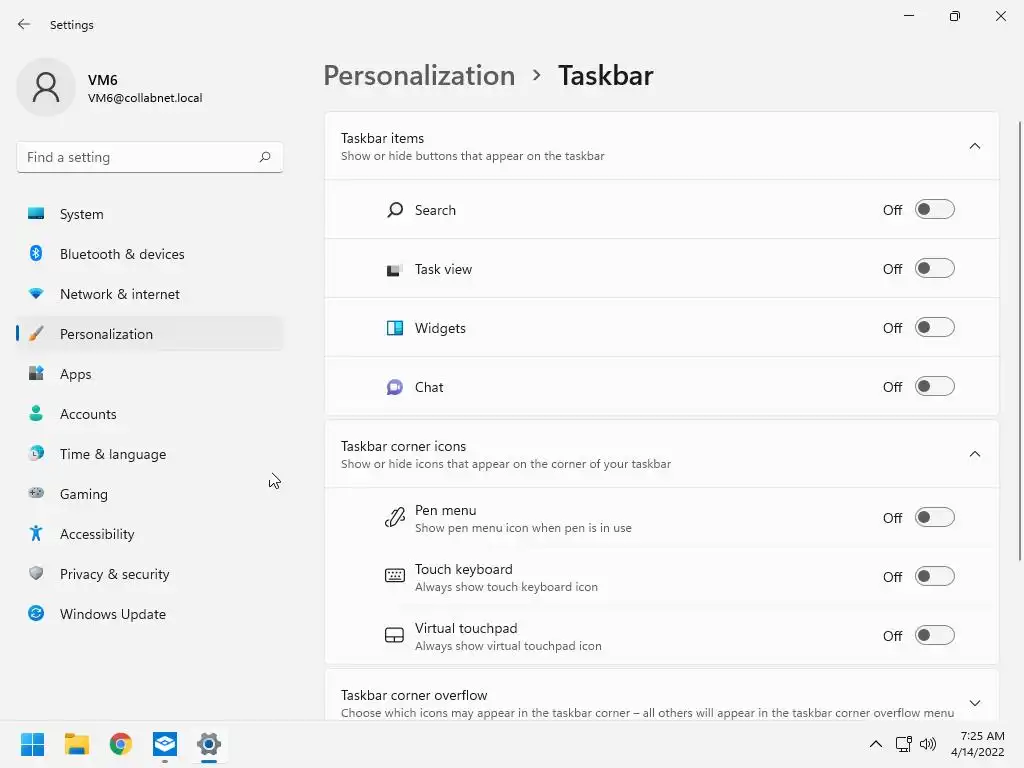Viewport: 1024px width, 768px height.
Task: Click the volume speaker icon in system tray
Action: coord(927,744)
